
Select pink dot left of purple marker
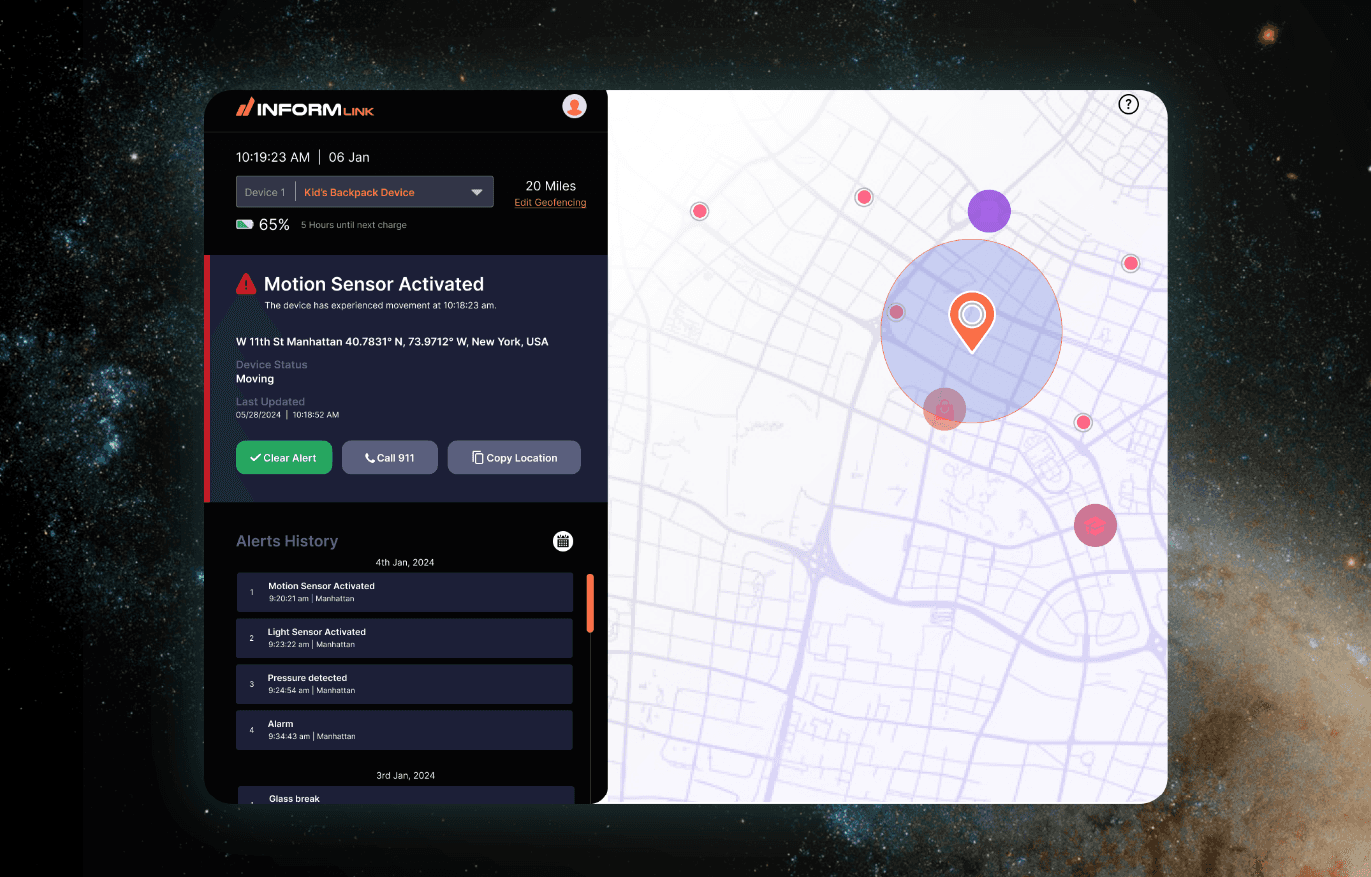(864, 197)
